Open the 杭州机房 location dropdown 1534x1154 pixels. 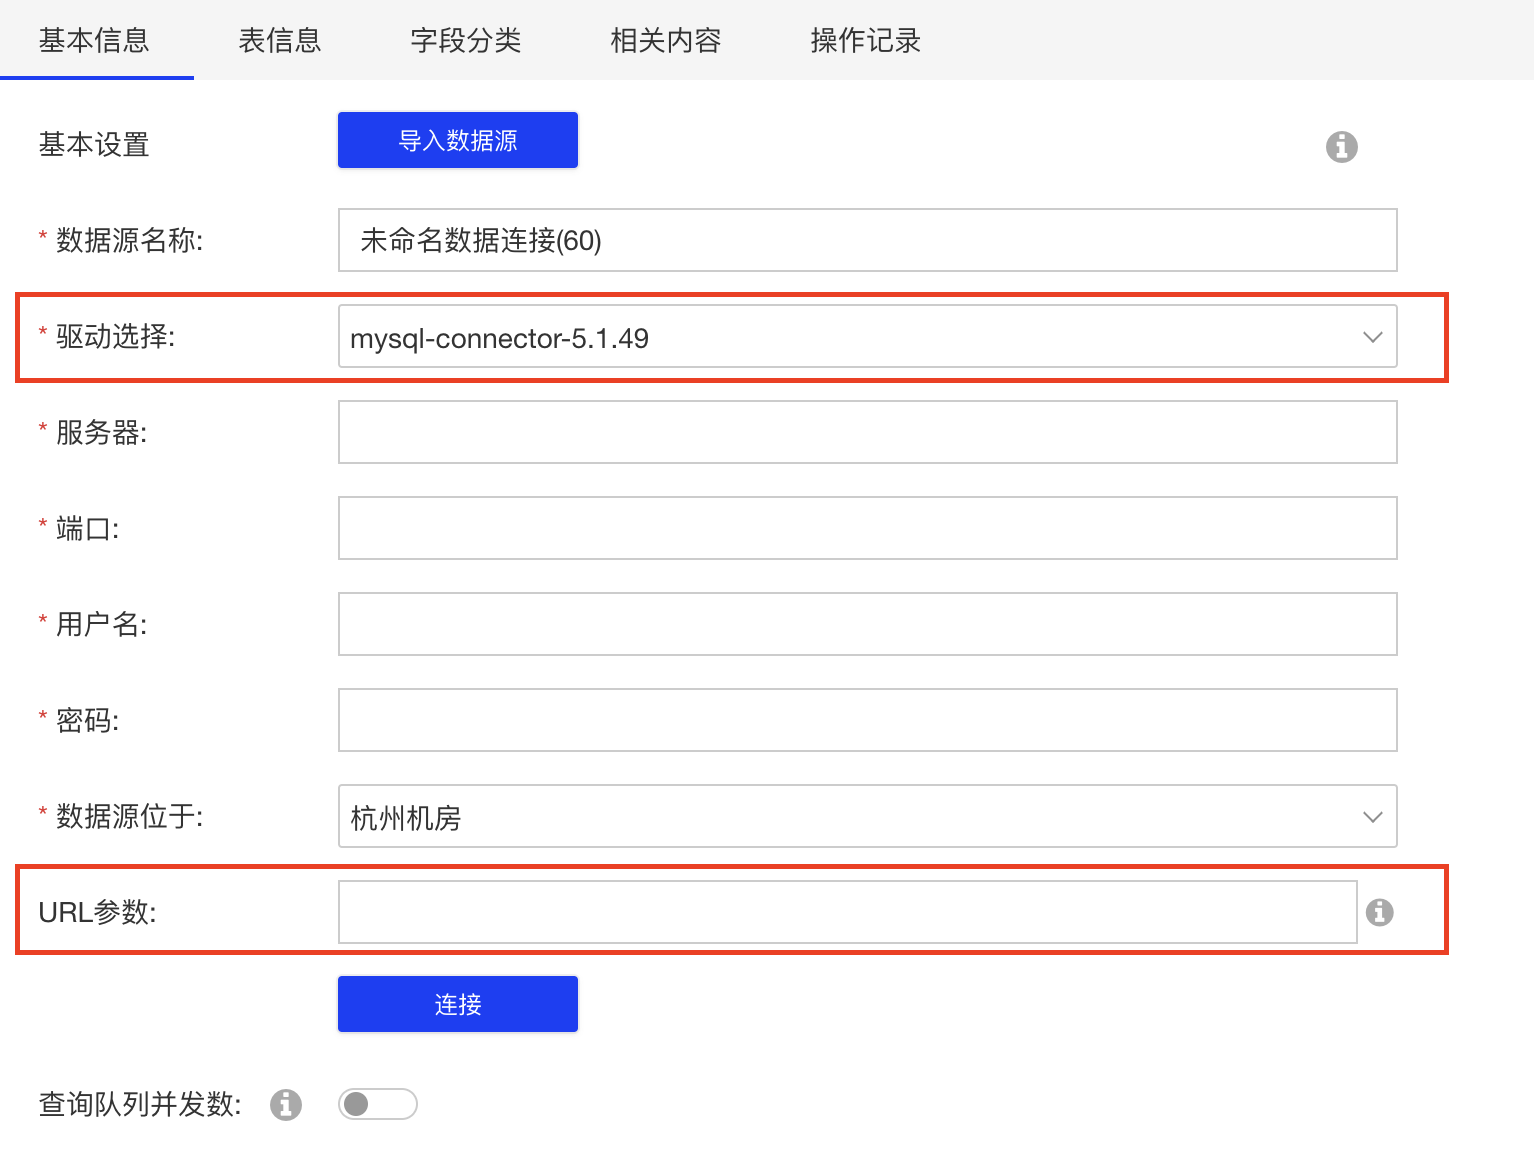[867, 817]
